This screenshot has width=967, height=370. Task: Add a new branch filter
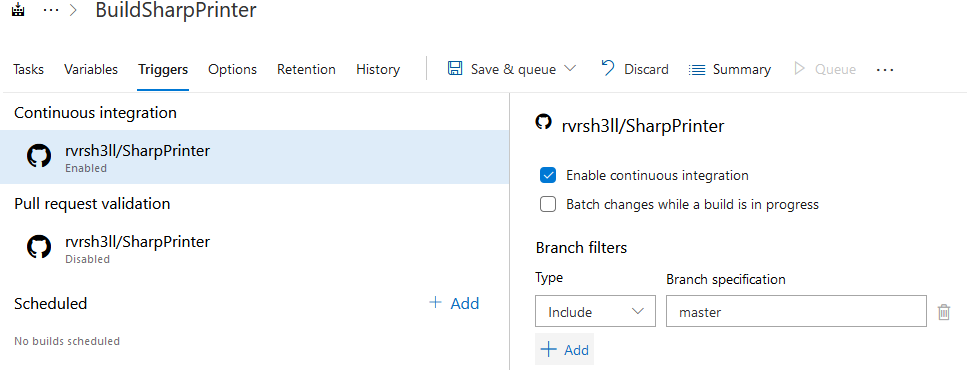pyautogui.click(x=564, y=350)
